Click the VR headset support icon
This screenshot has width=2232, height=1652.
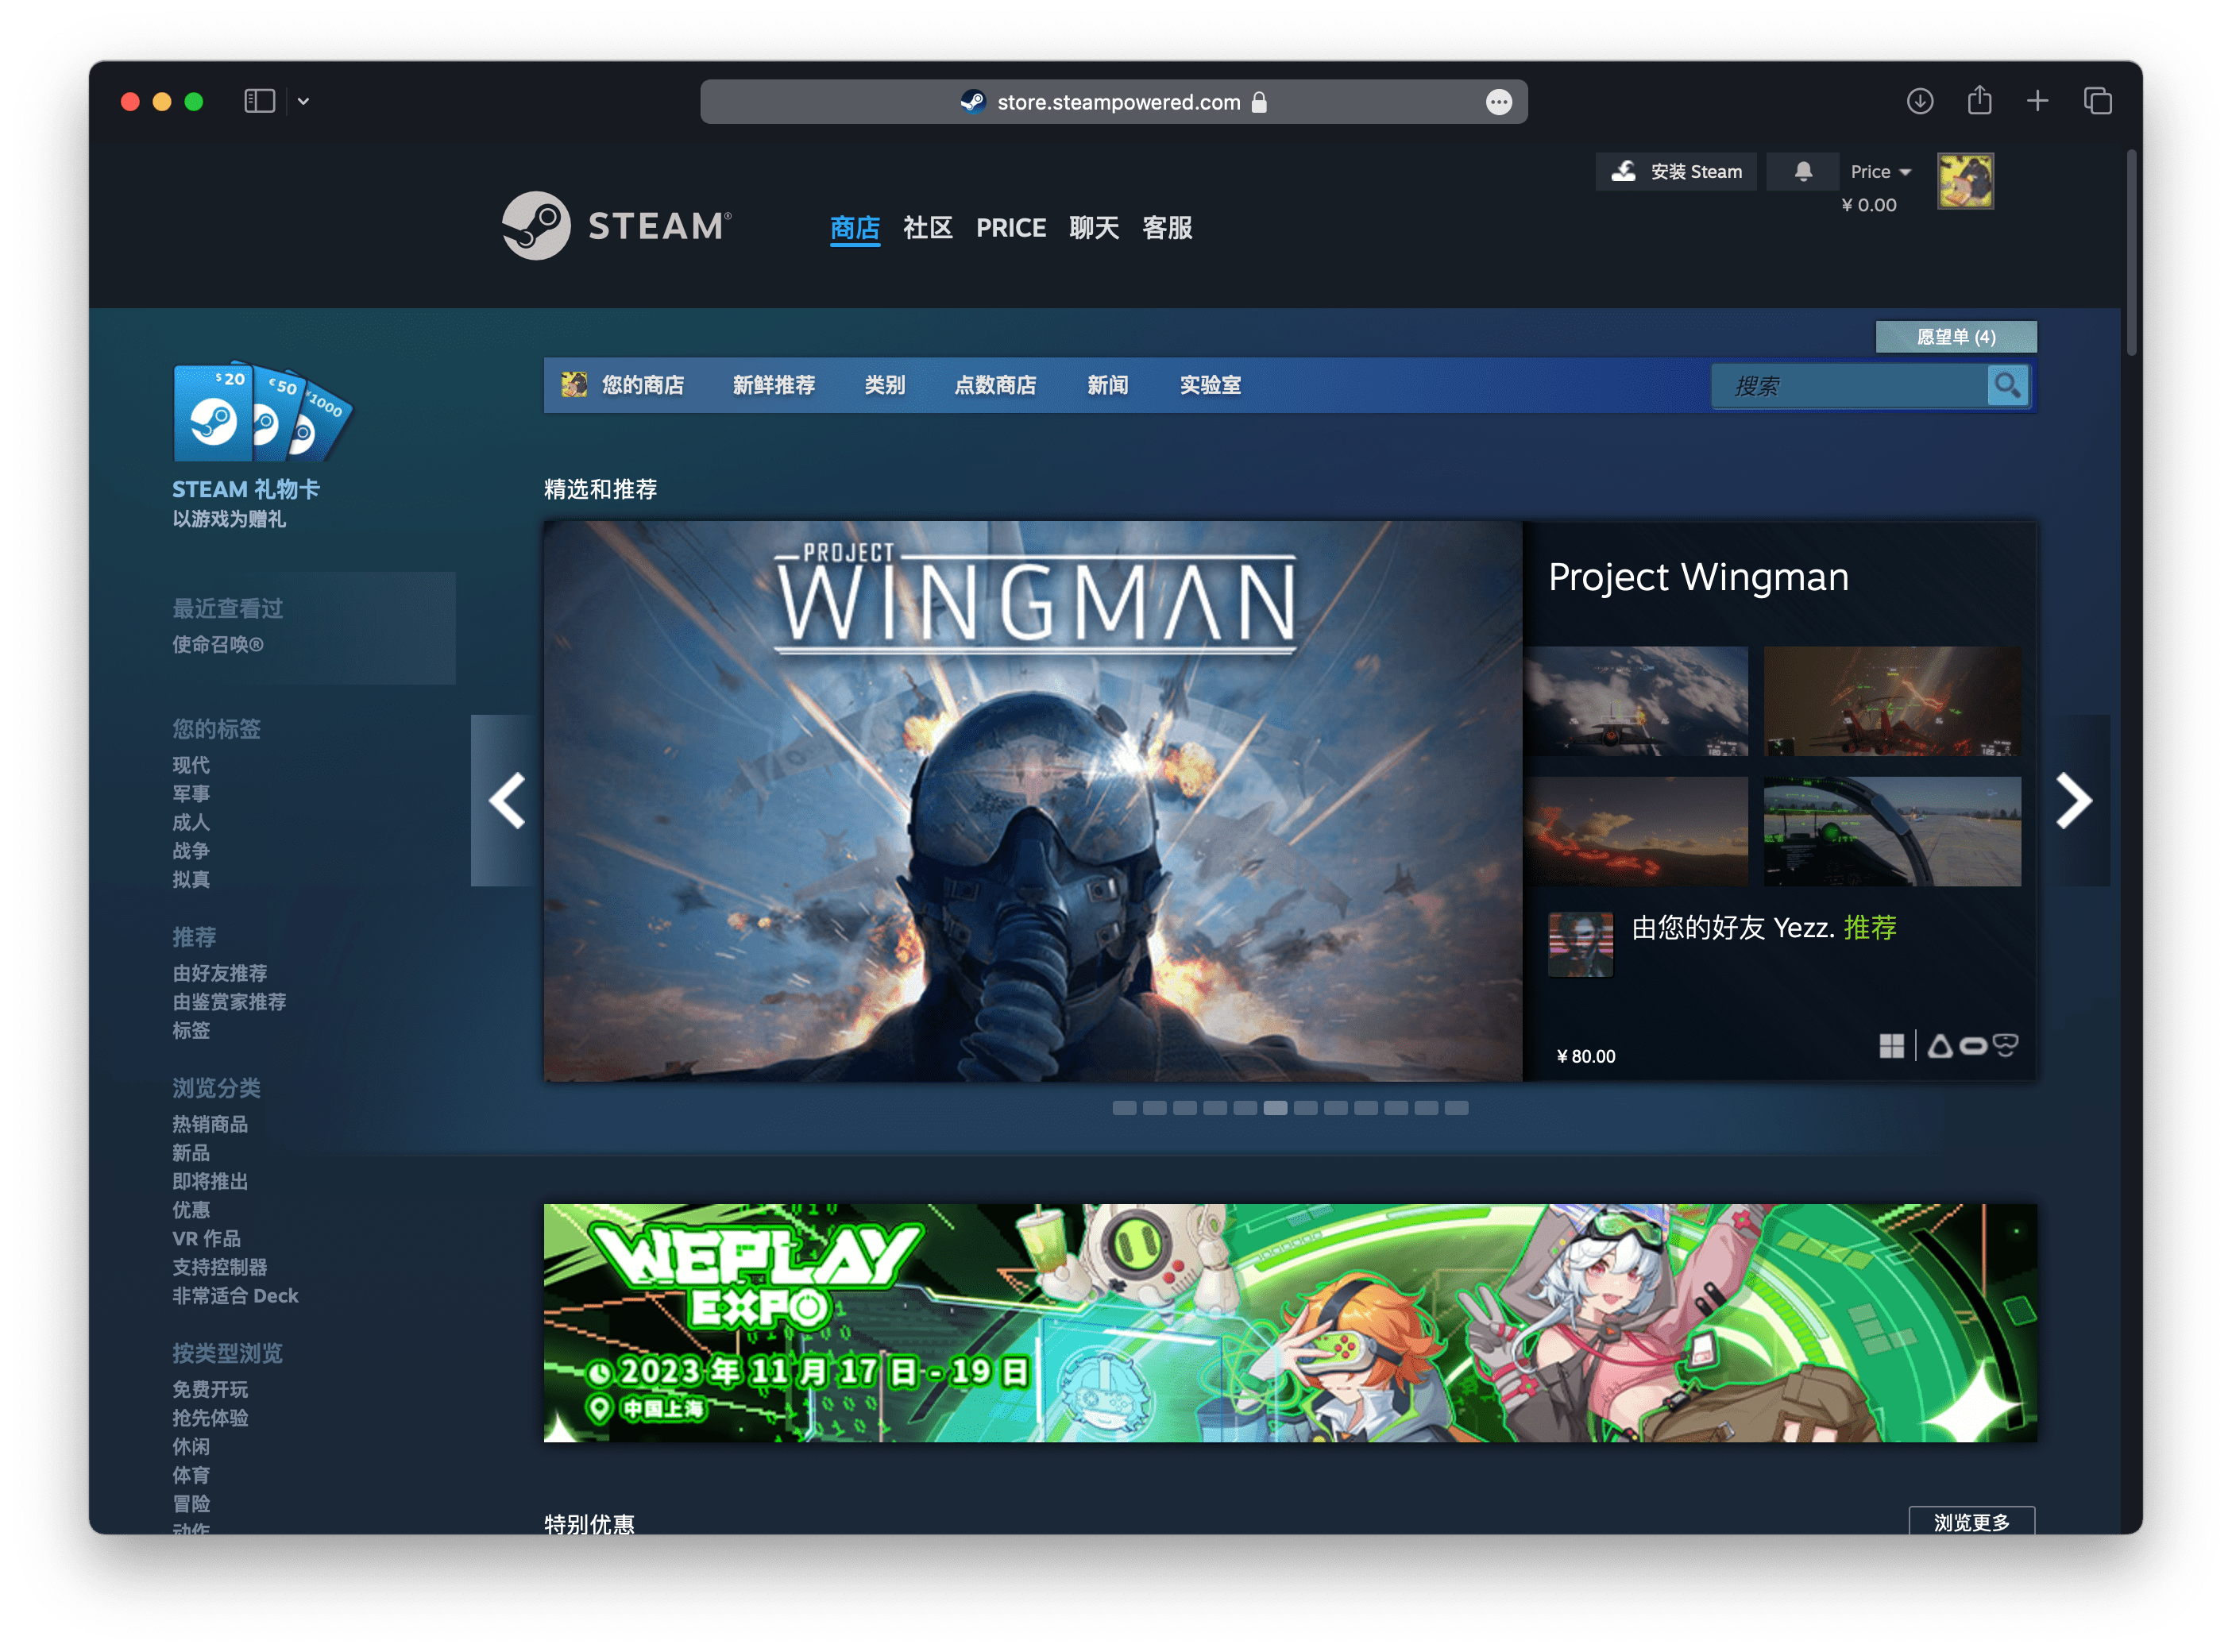point(2004,1046)
